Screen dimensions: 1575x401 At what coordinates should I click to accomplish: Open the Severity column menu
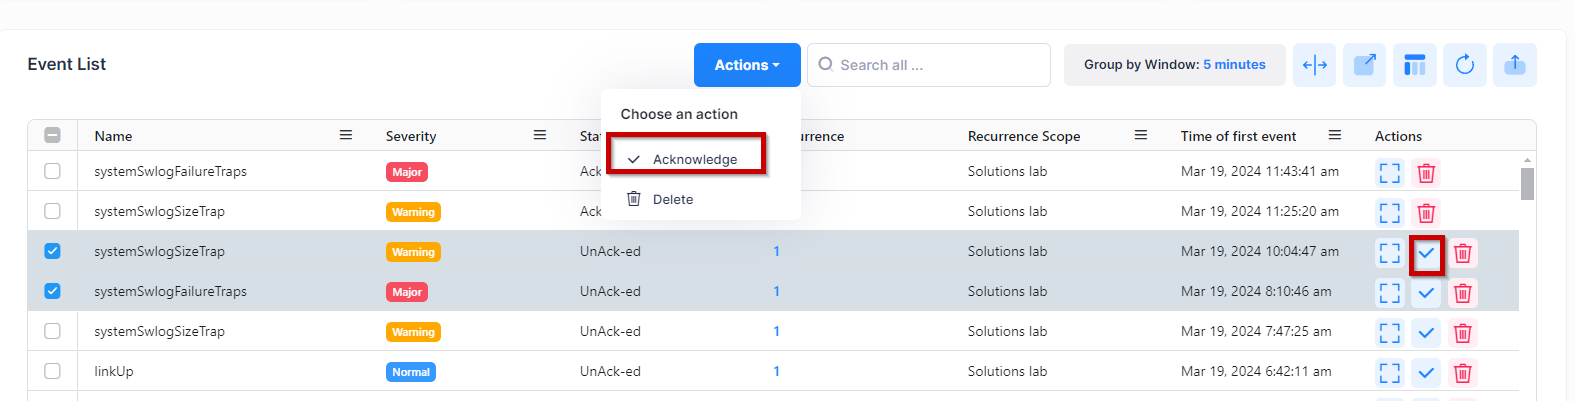click(540, 135)
